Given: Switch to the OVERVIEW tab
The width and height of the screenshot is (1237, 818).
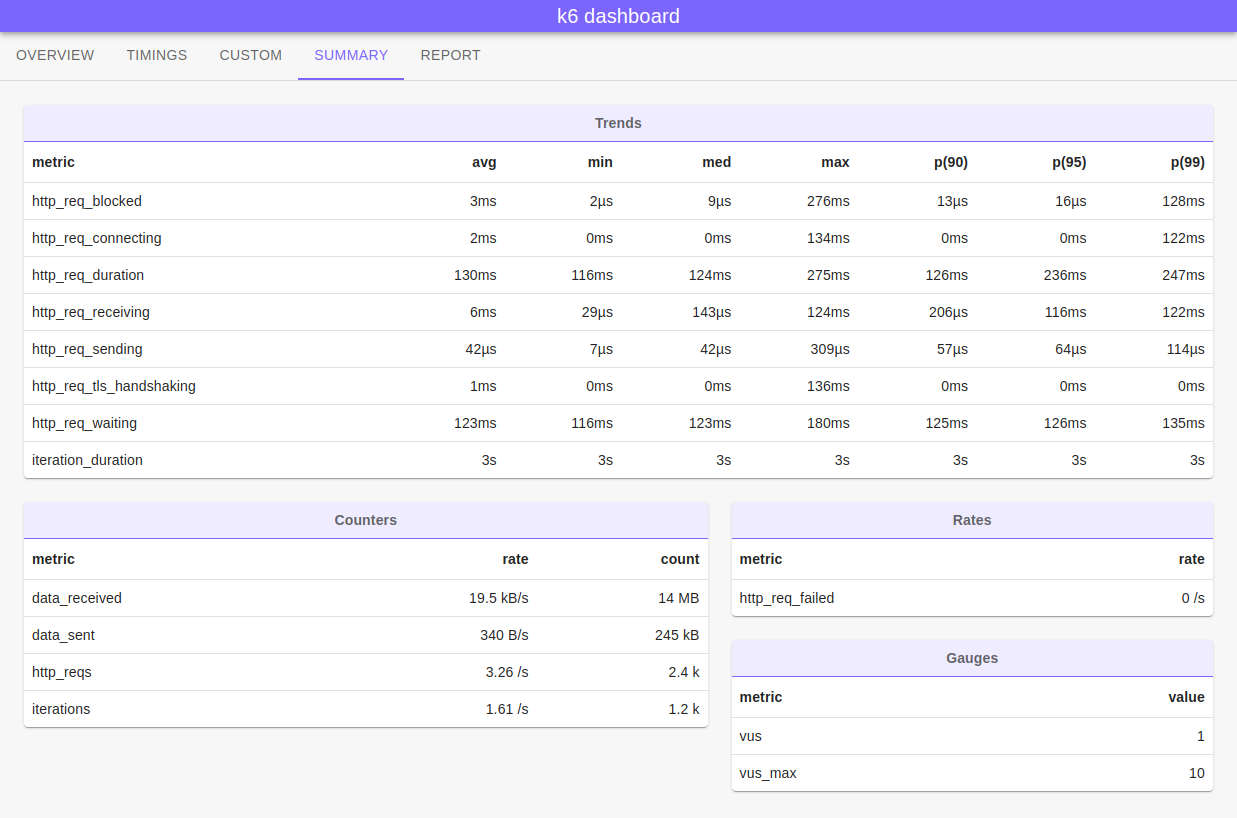Looking at the screenshot, I should pos(55,55).
